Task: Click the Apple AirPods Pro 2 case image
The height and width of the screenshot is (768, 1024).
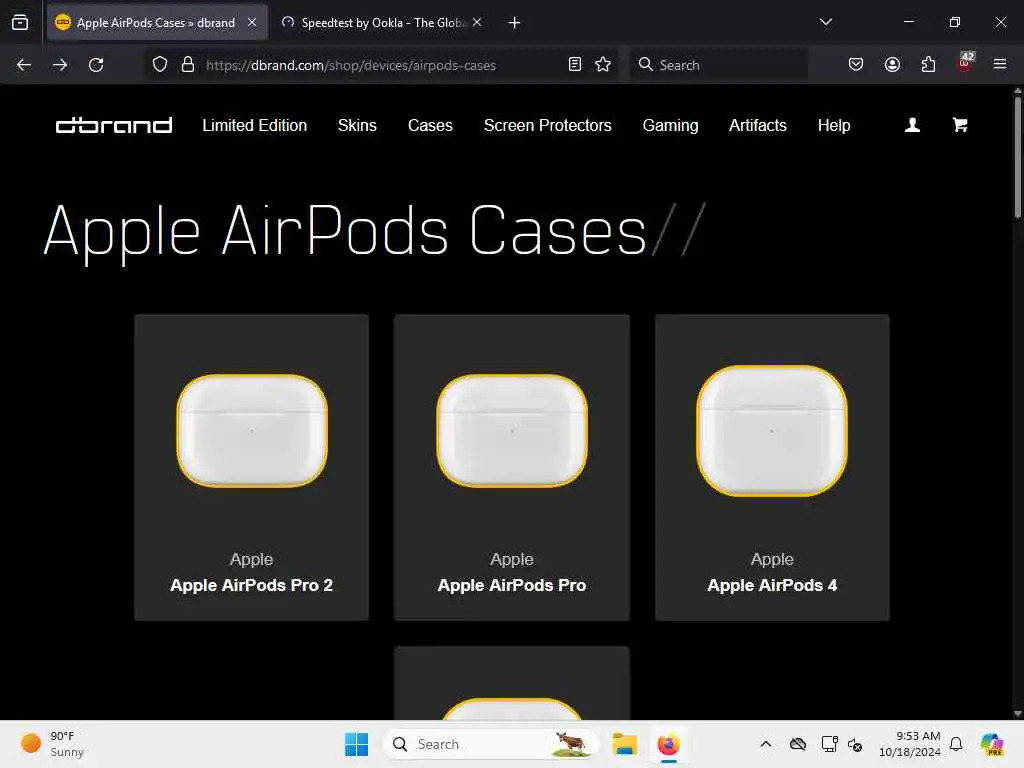Action: tap(252, 430)
